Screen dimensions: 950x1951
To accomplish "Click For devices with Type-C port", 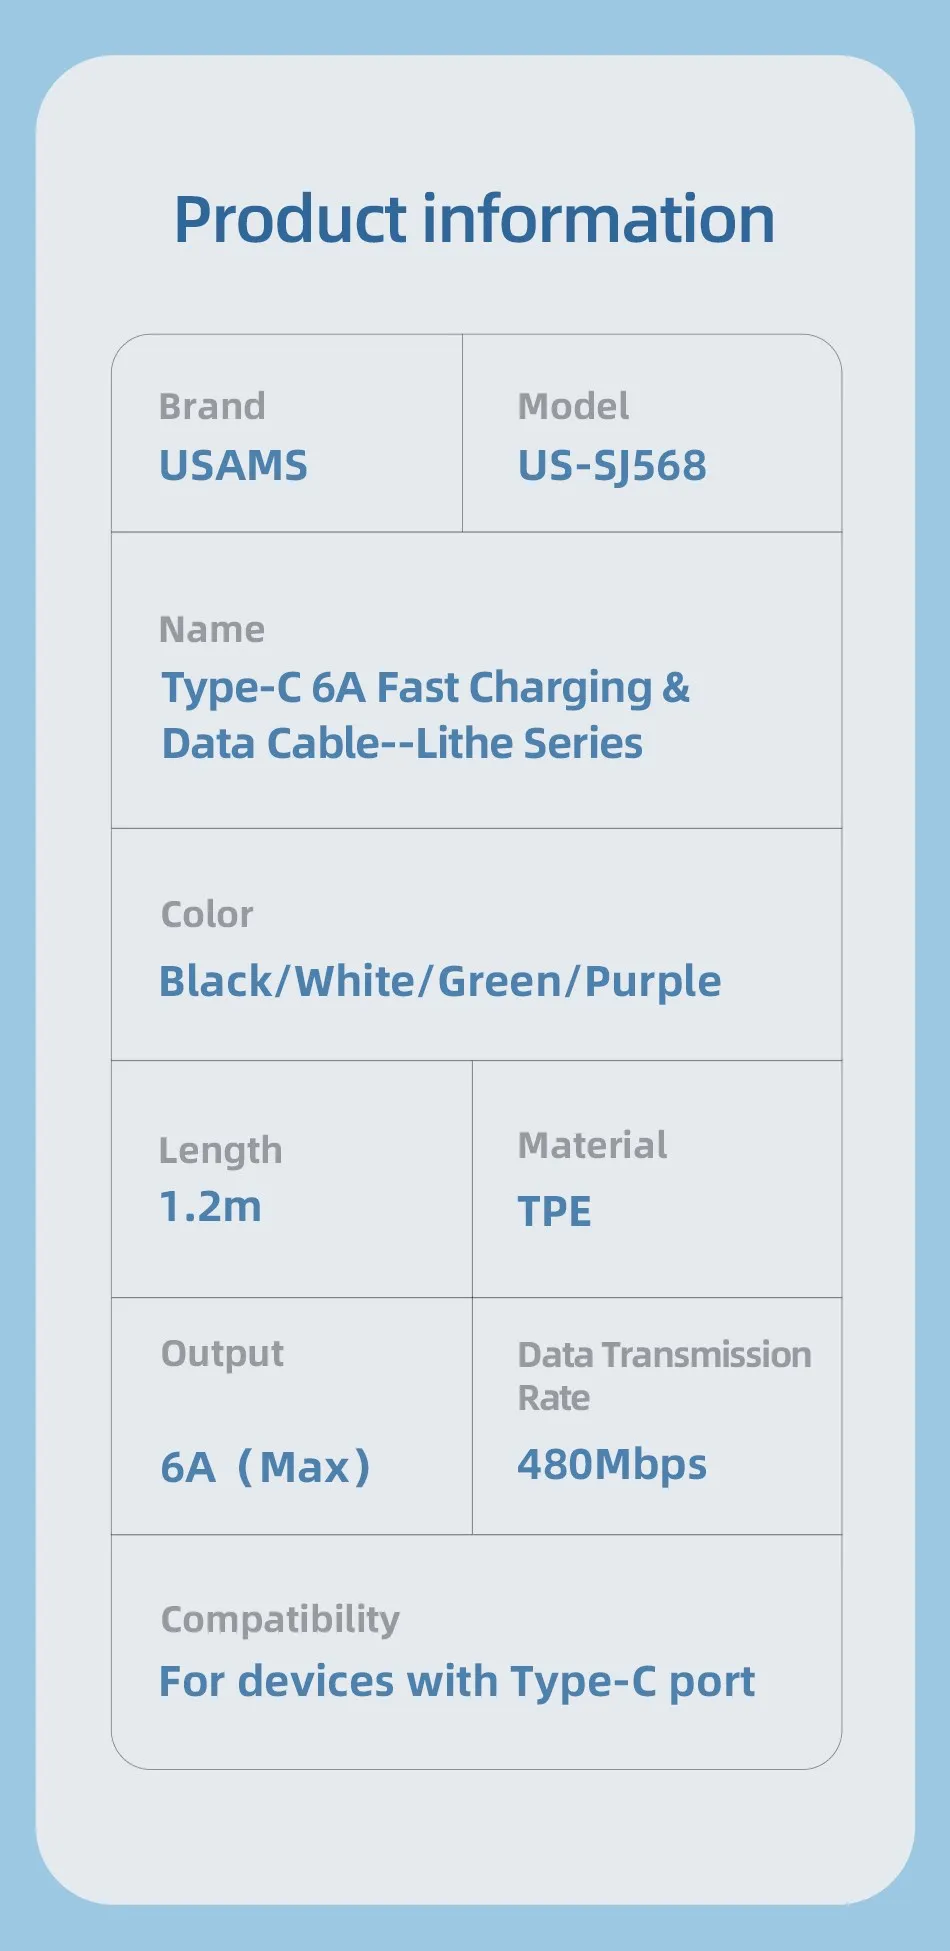I will point(457,1682).
